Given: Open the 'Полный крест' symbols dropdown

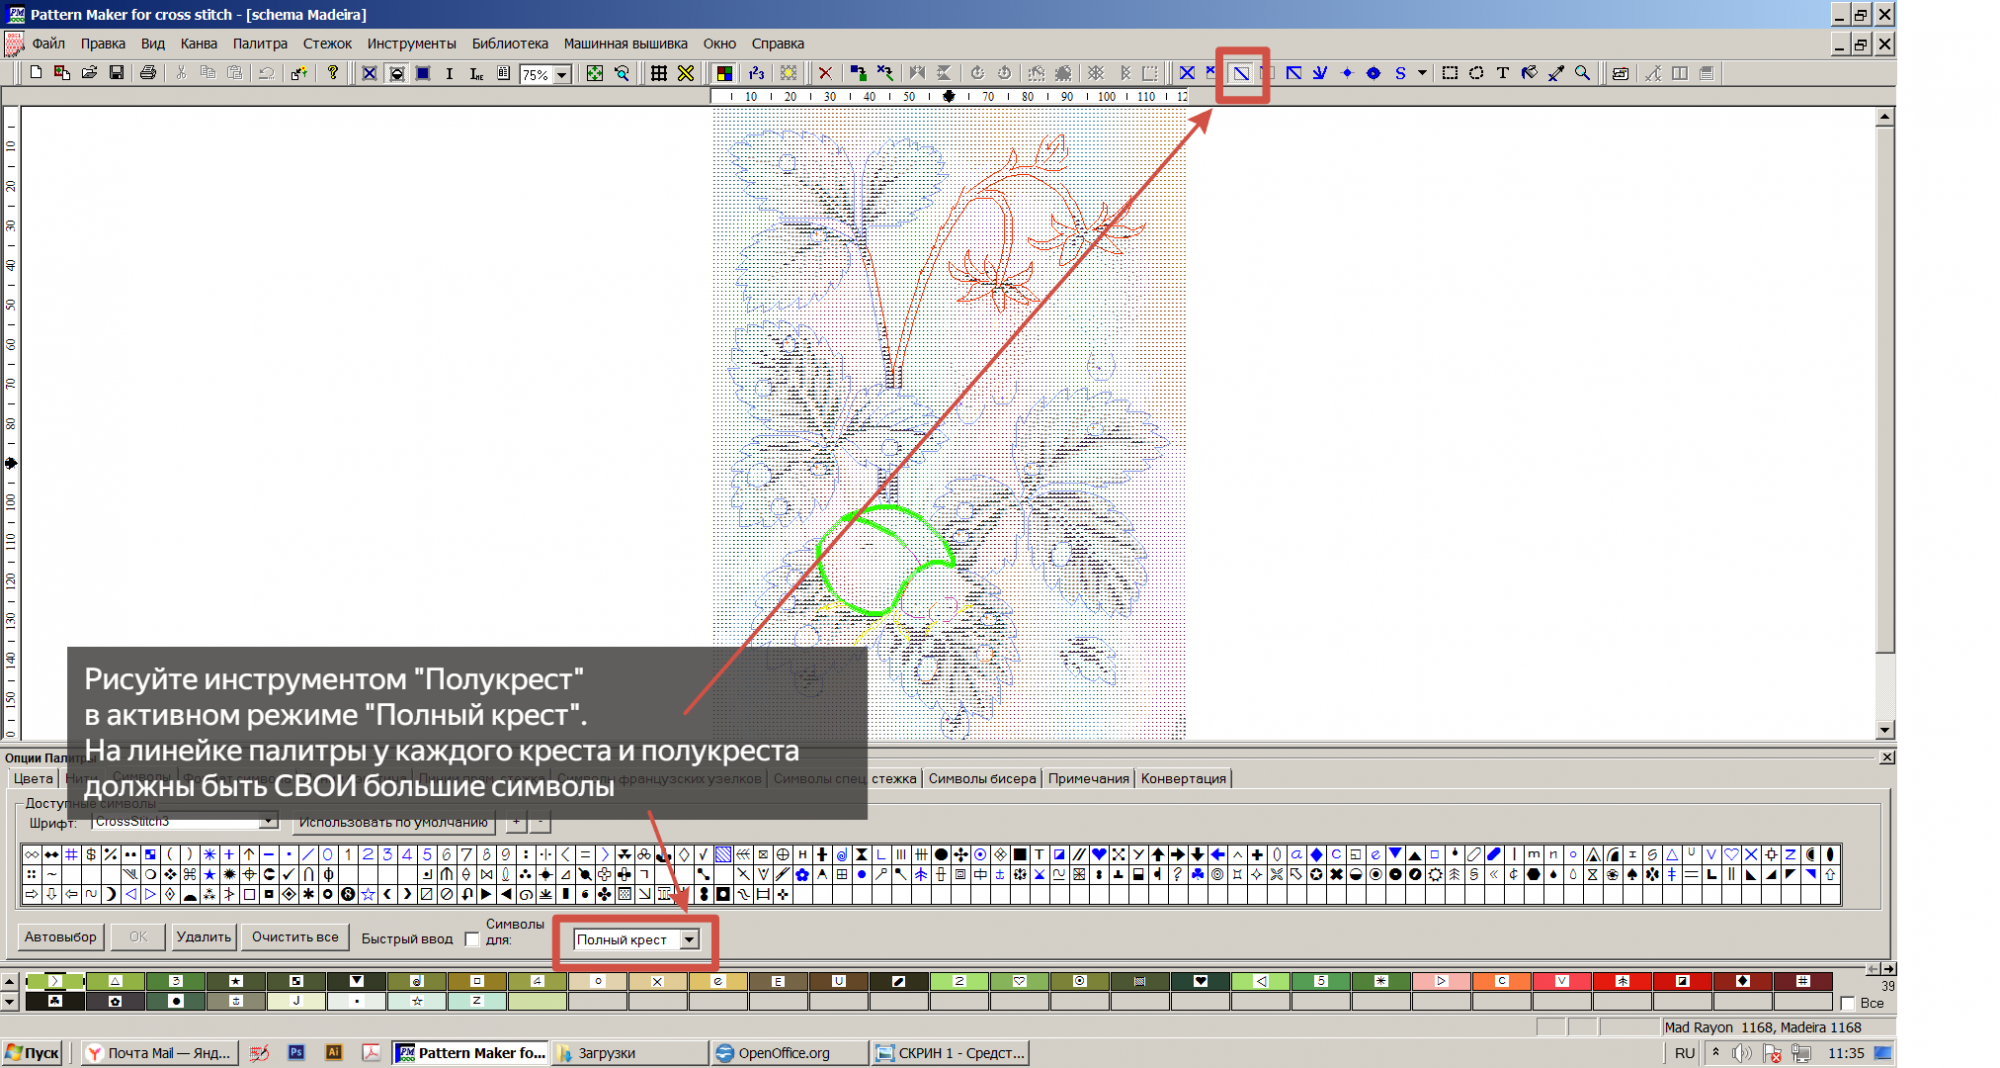Looking at the screenshot, I should coord(689,939).
